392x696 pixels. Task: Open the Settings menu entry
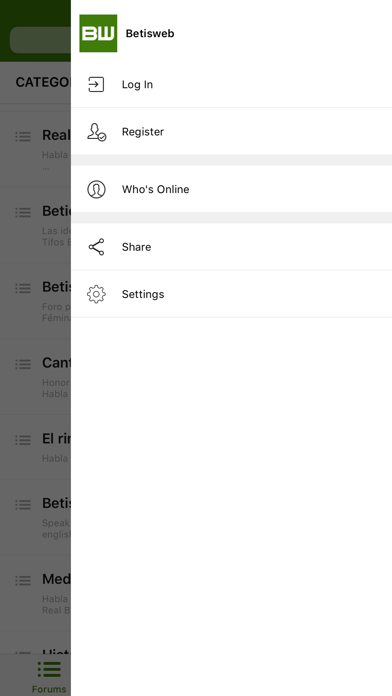[231, 294]
